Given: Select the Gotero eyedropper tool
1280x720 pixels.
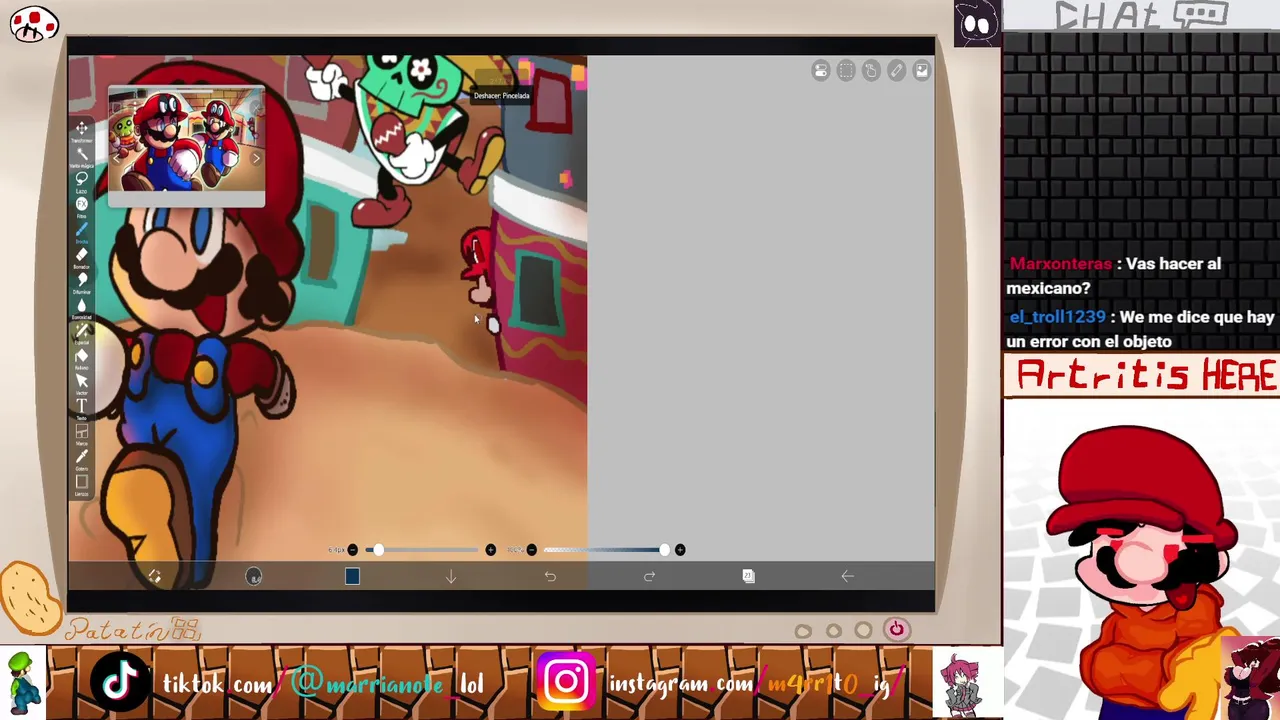Looking at the screenshot, I should pos(82,457).
